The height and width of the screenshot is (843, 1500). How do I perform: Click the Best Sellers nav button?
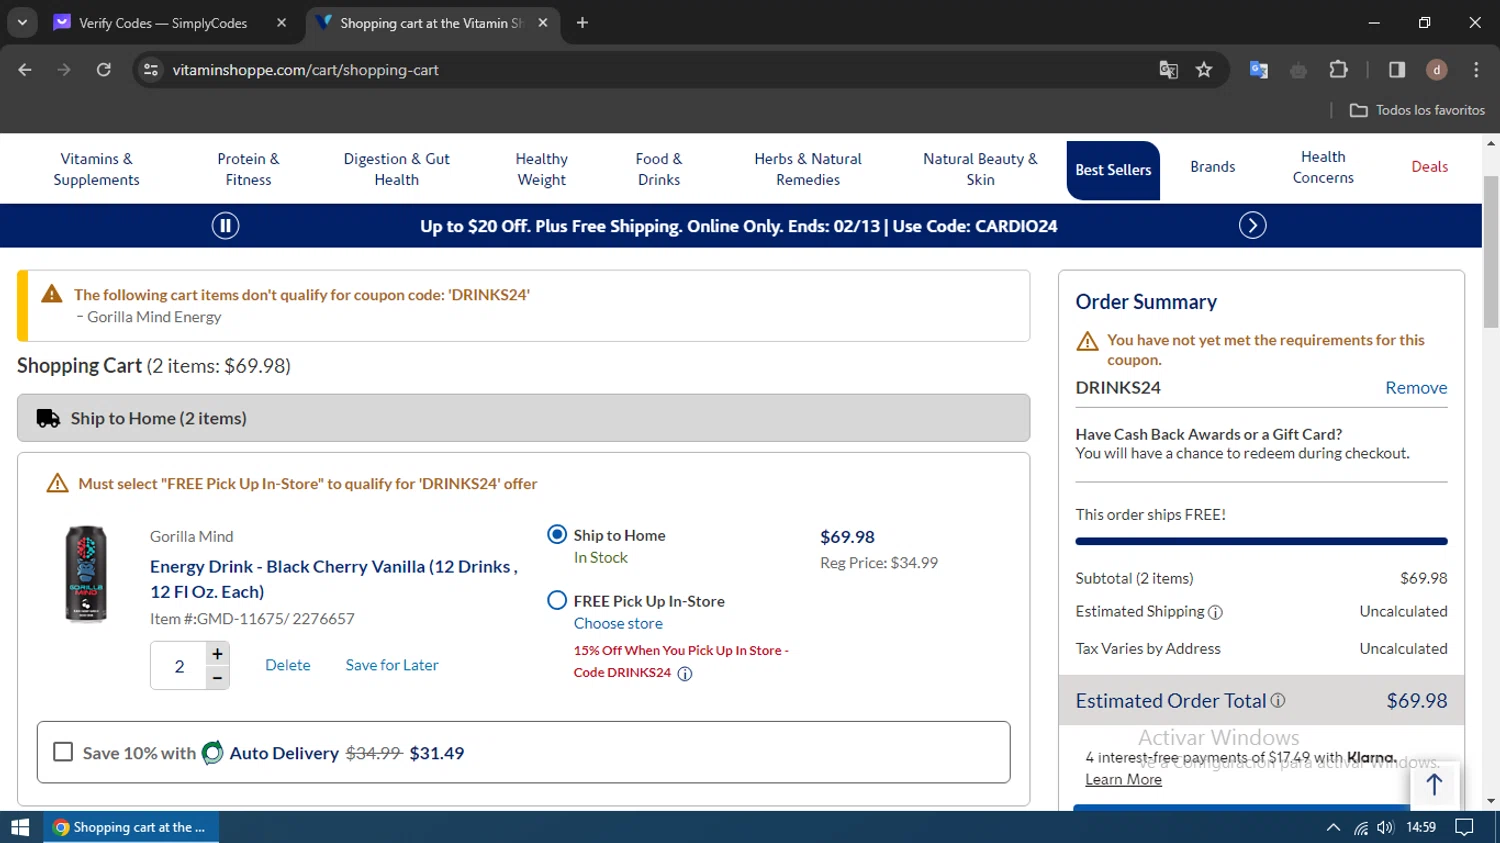tap(1113, 170)
